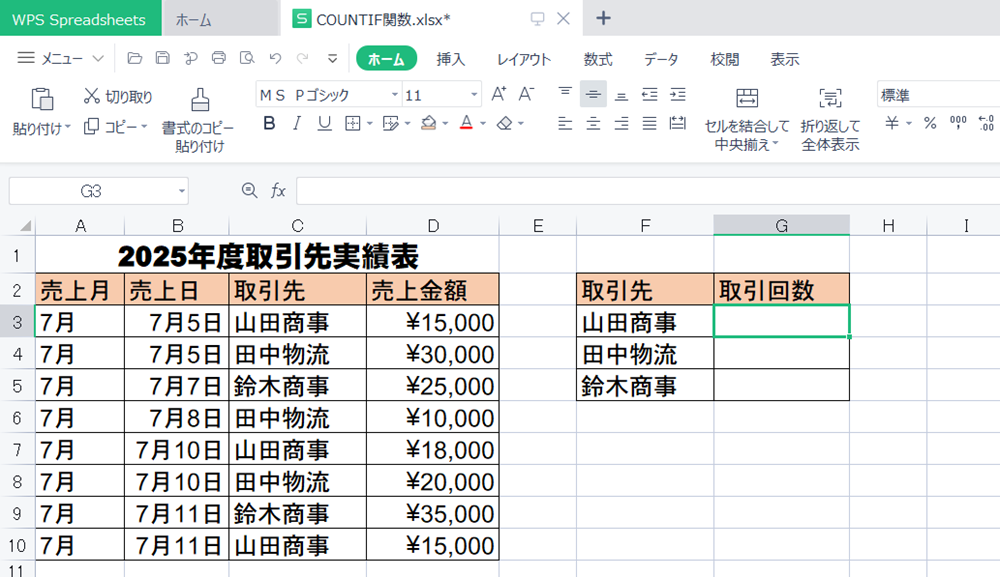Click the eraser clear icon
Image resolution: width=1000 pixels, height=577 pixels.
(x=504, y=123)
